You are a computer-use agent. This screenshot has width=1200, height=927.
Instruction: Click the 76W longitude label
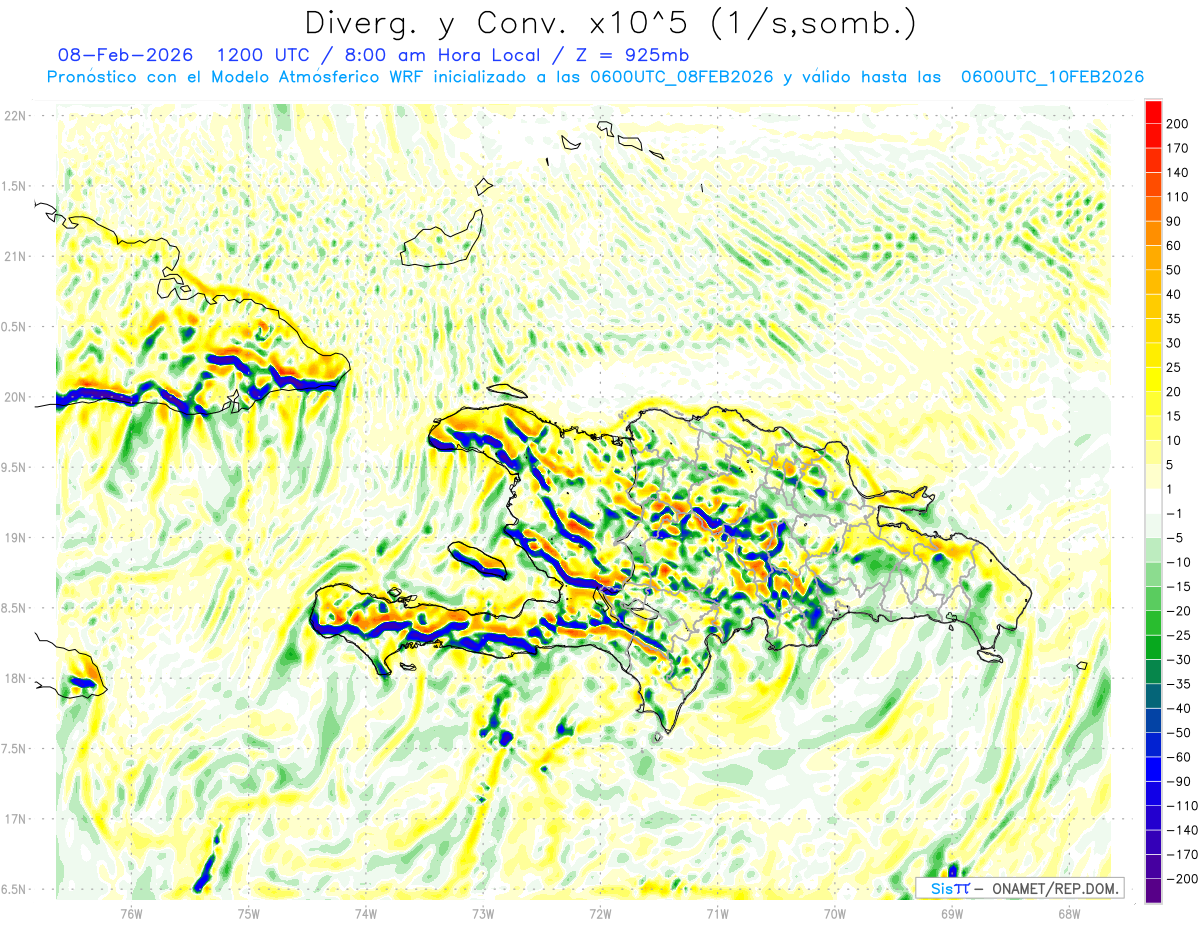click(132, 913)
